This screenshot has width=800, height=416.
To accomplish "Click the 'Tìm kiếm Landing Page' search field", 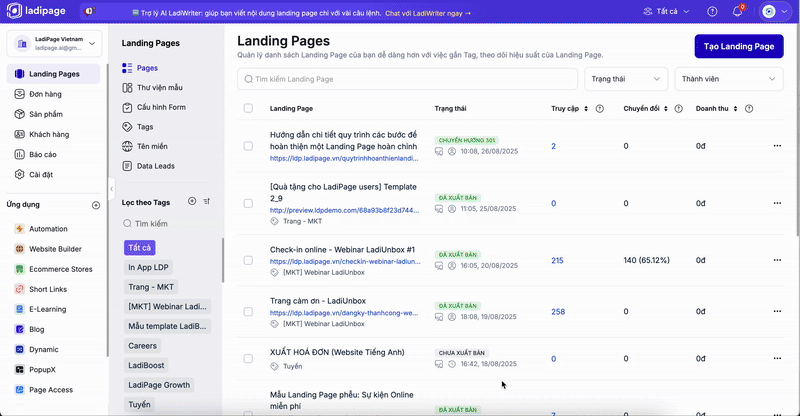I will (407, 79).
